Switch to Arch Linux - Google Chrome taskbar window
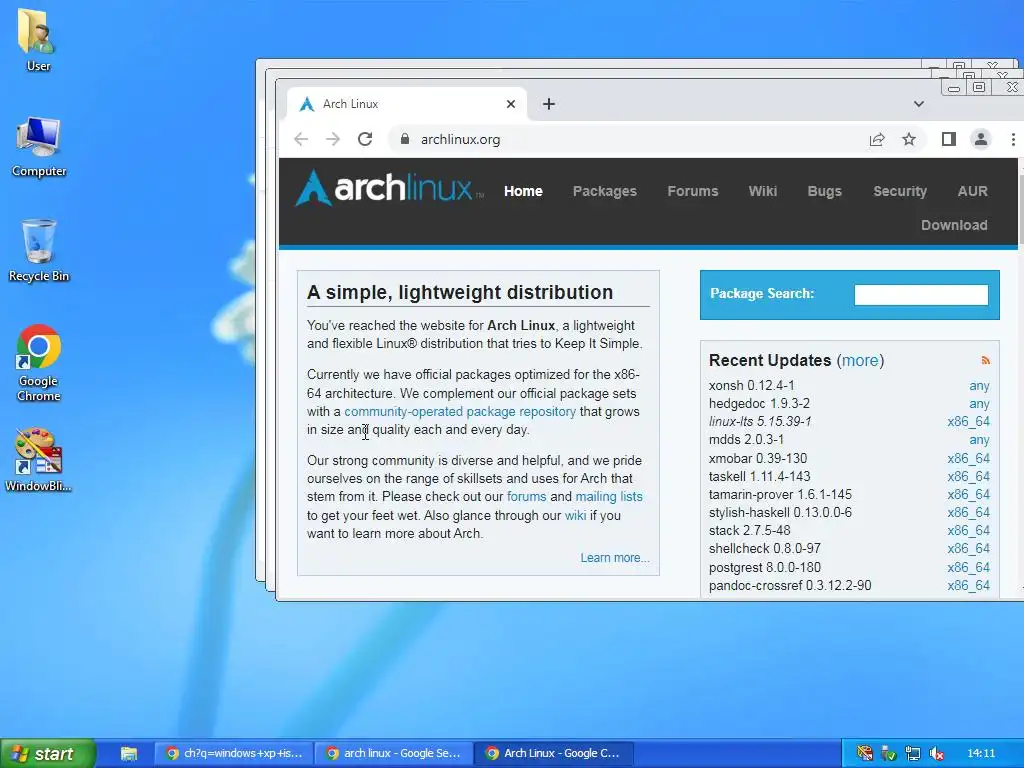The height and width of the screenshot is (768, 1024). [554, 754]
